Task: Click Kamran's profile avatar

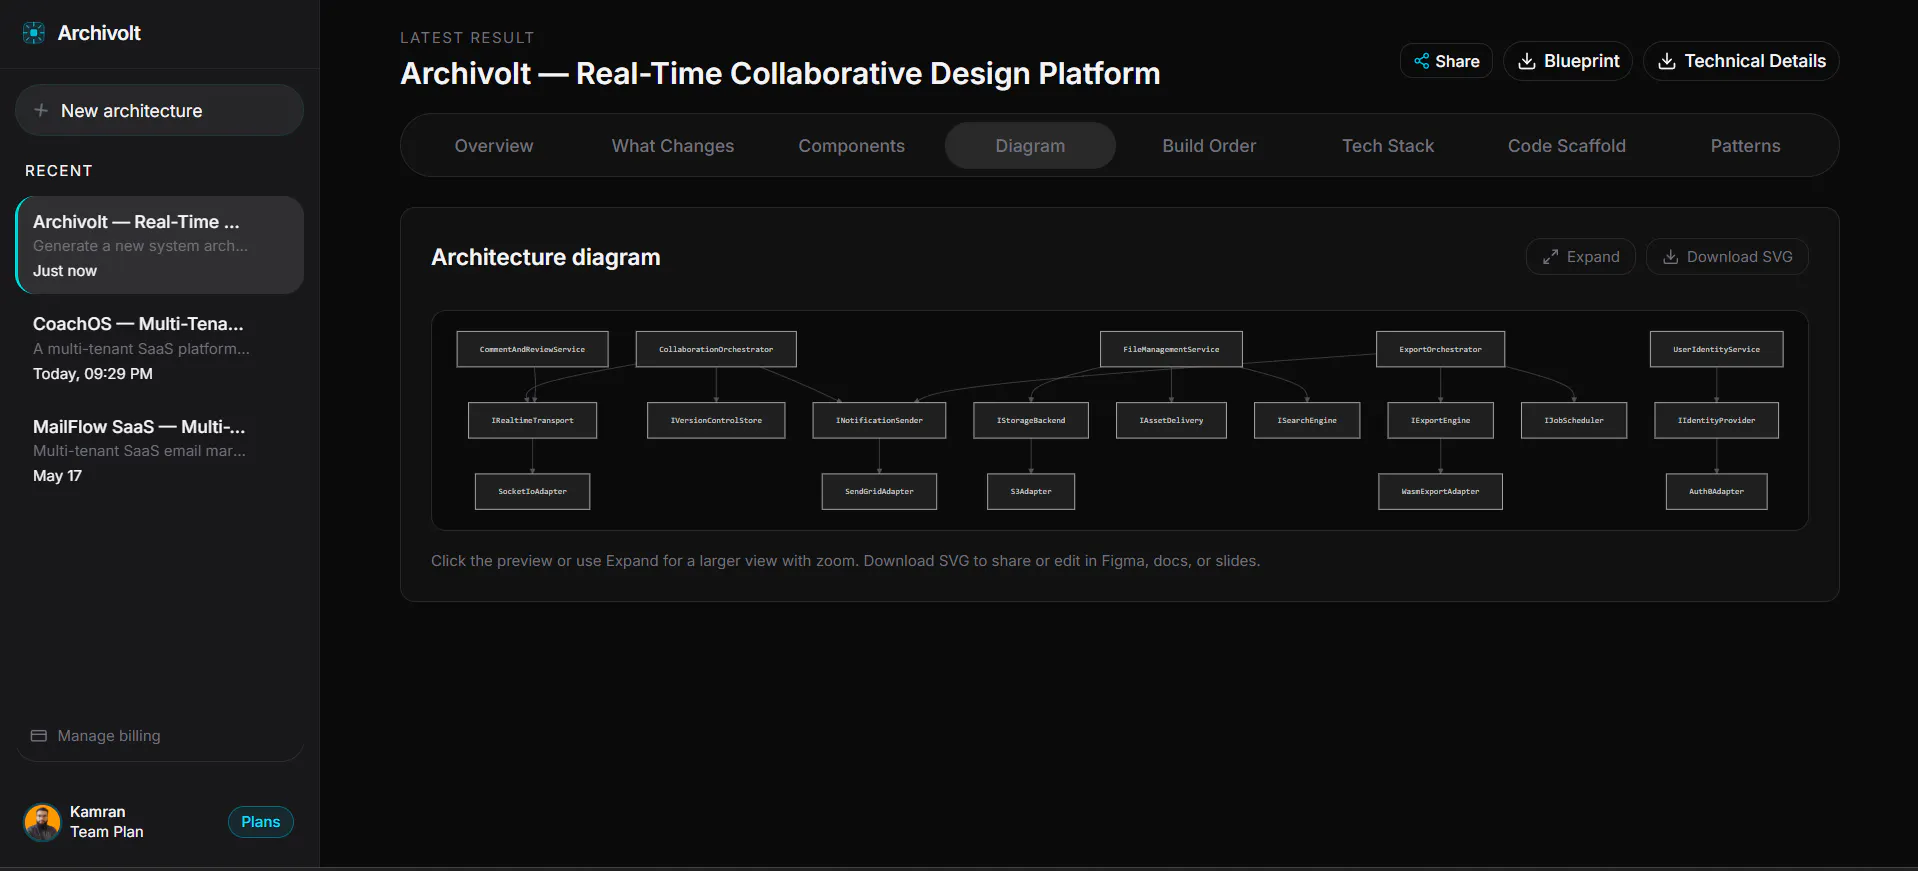Action: (42, 822)
